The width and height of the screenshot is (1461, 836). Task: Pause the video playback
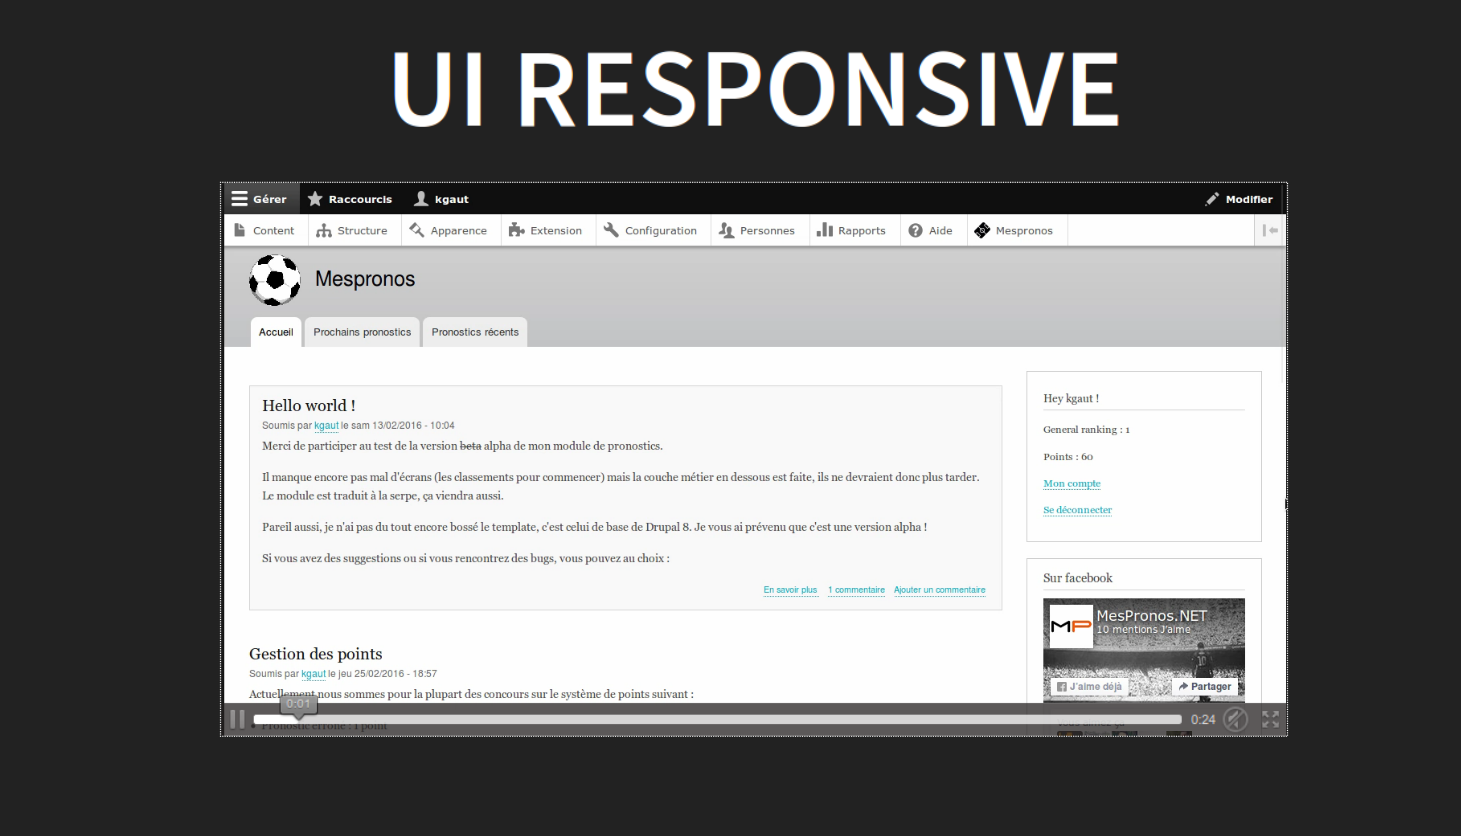[x=237, y=719]
